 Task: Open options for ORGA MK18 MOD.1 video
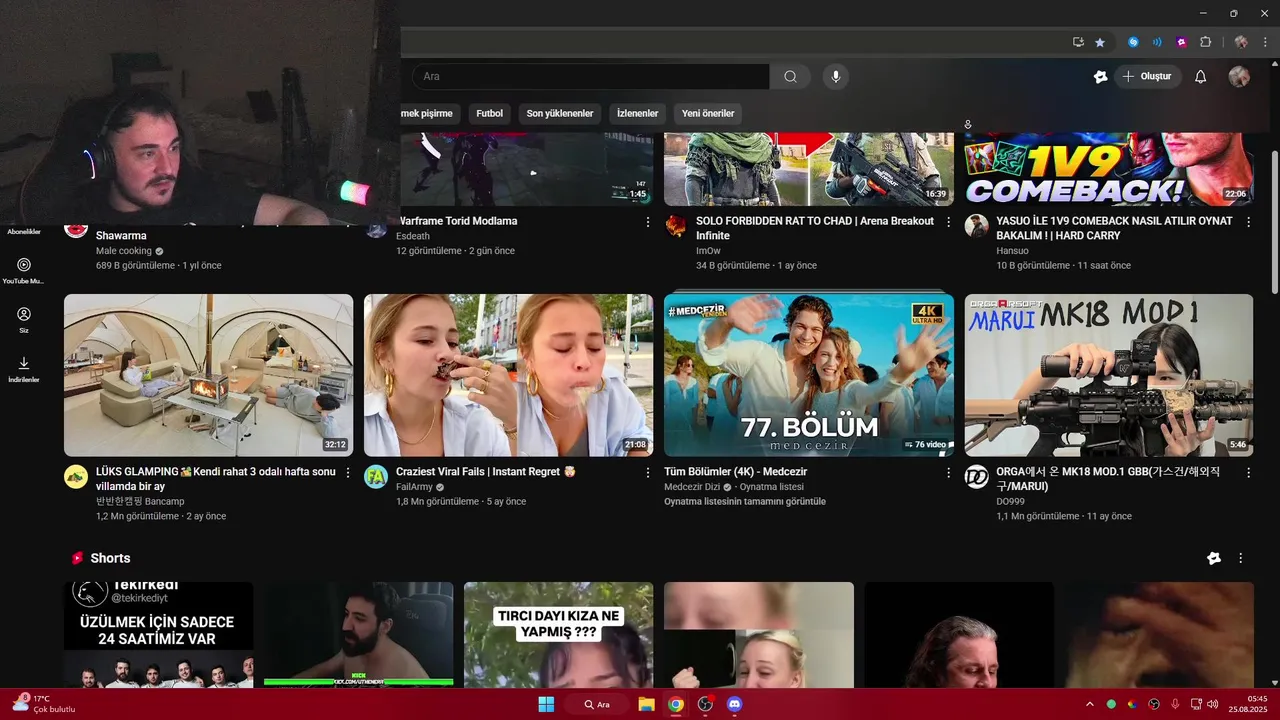[1248, 472]
